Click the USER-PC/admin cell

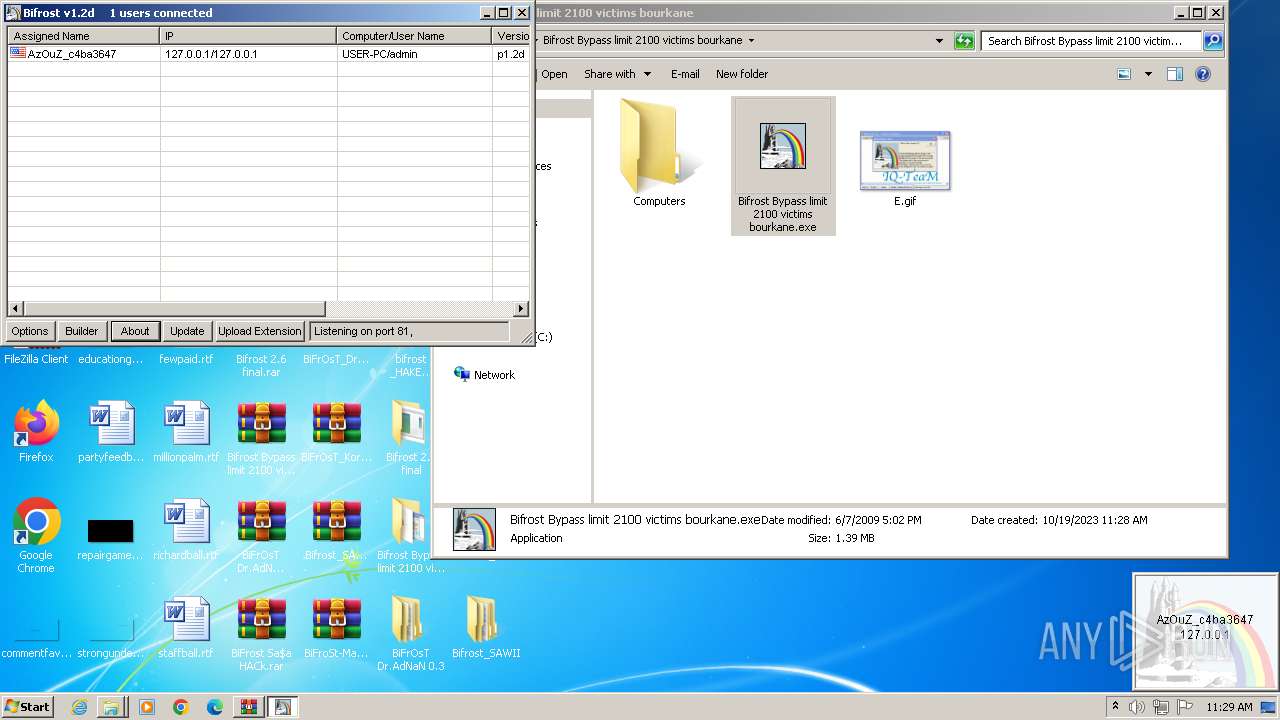[380, 54]
